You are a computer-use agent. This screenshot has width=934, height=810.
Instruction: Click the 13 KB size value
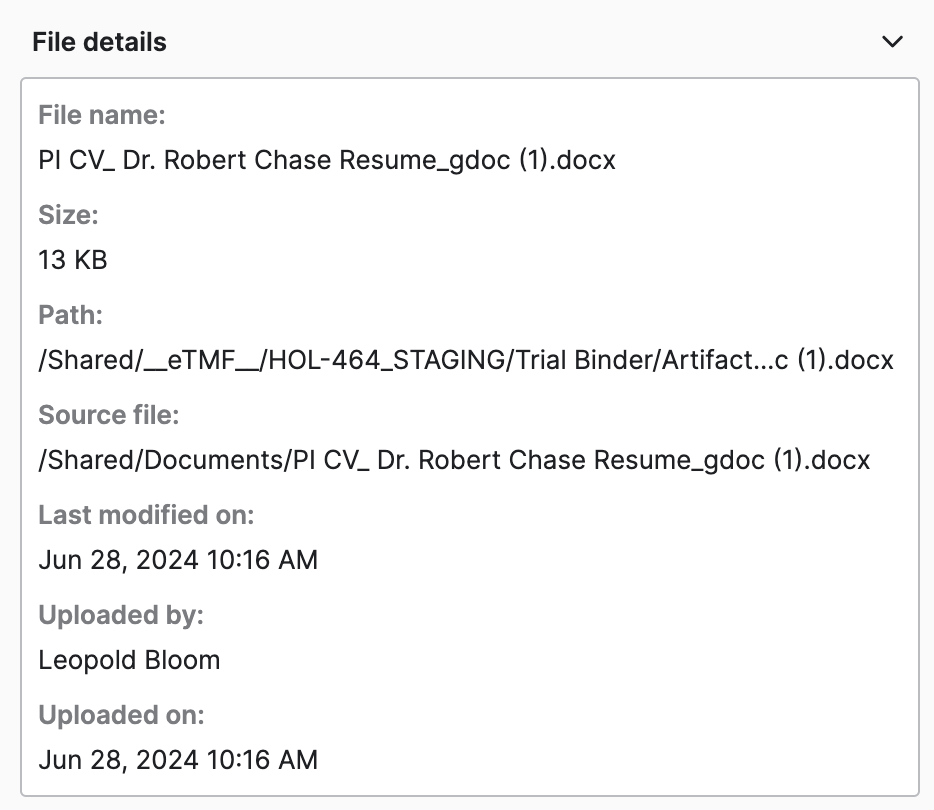pos(73,260)
